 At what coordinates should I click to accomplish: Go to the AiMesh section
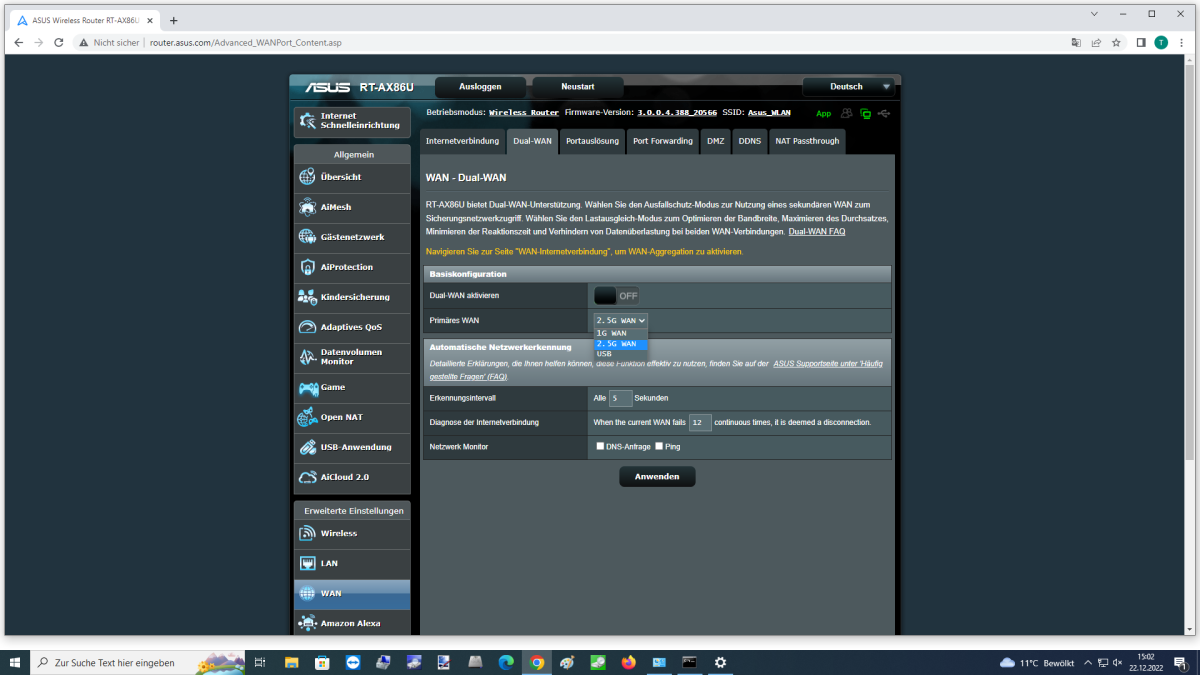(352, 207)
